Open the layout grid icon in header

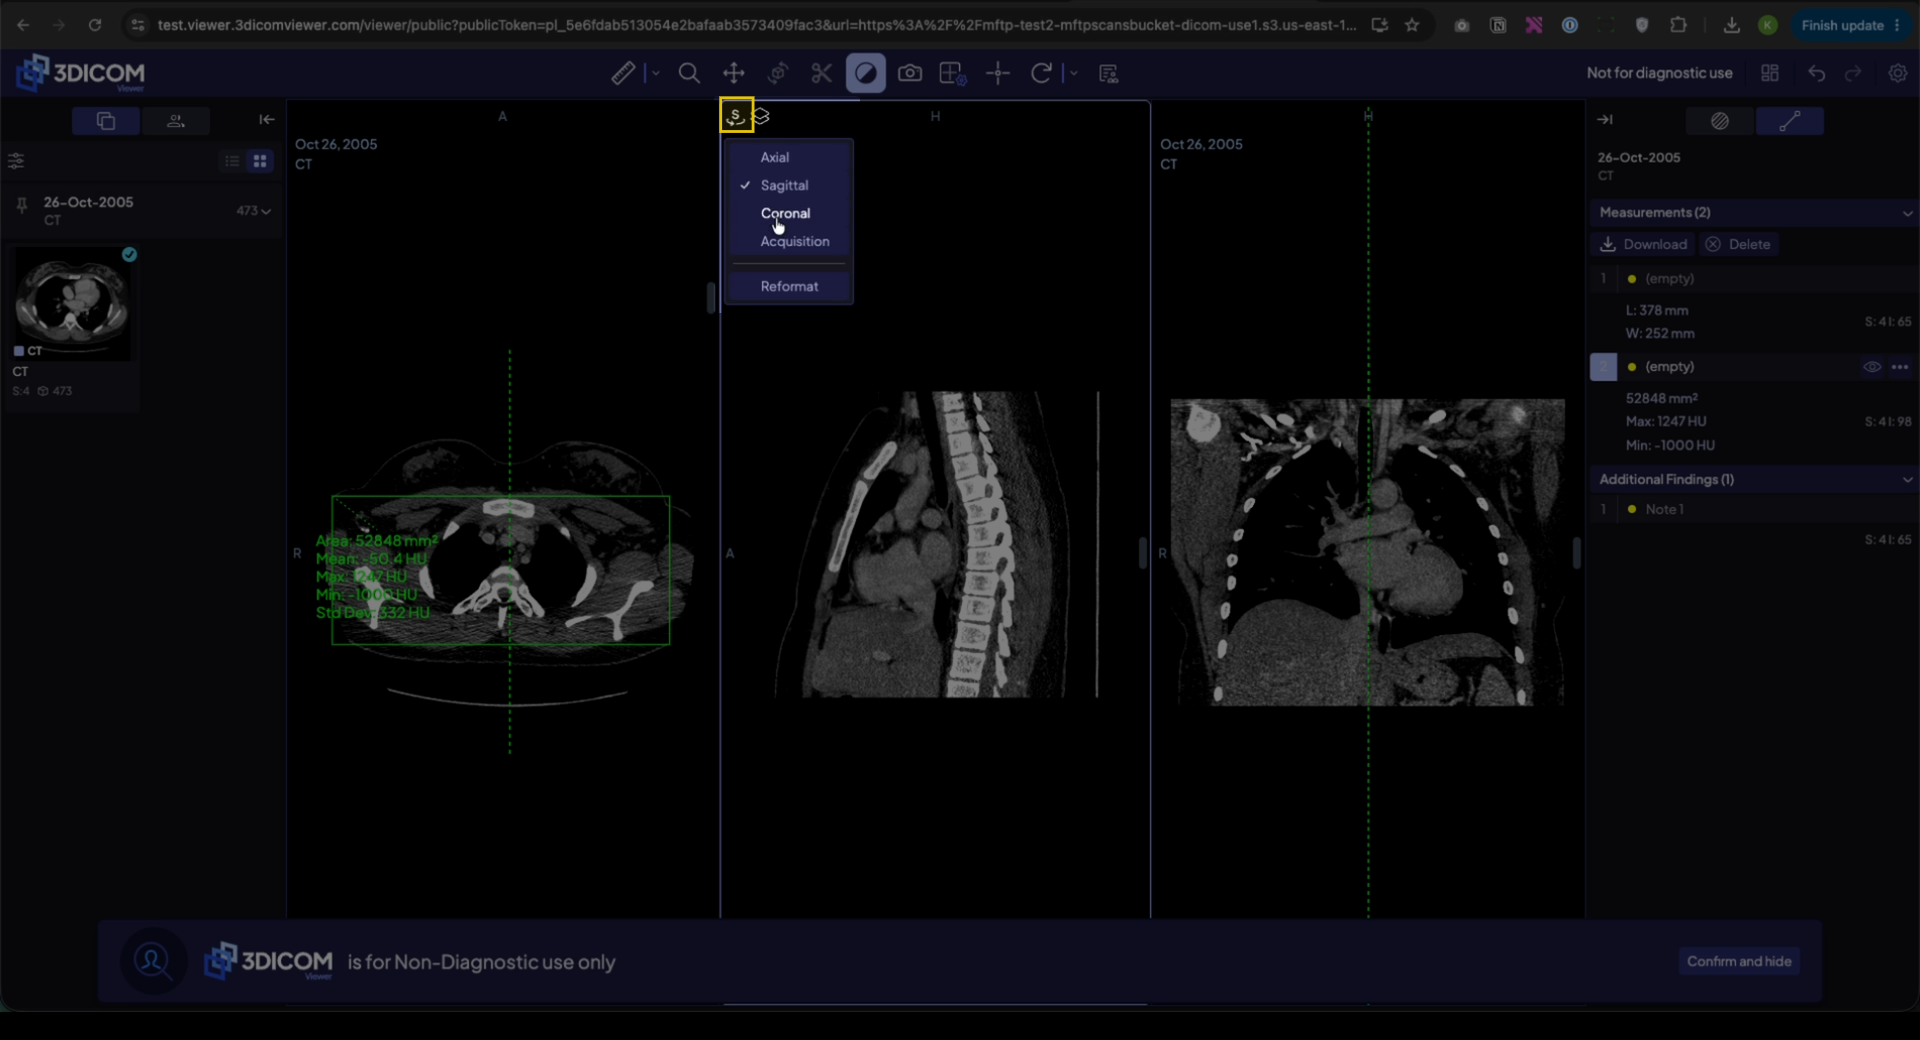pos(1769,73)
